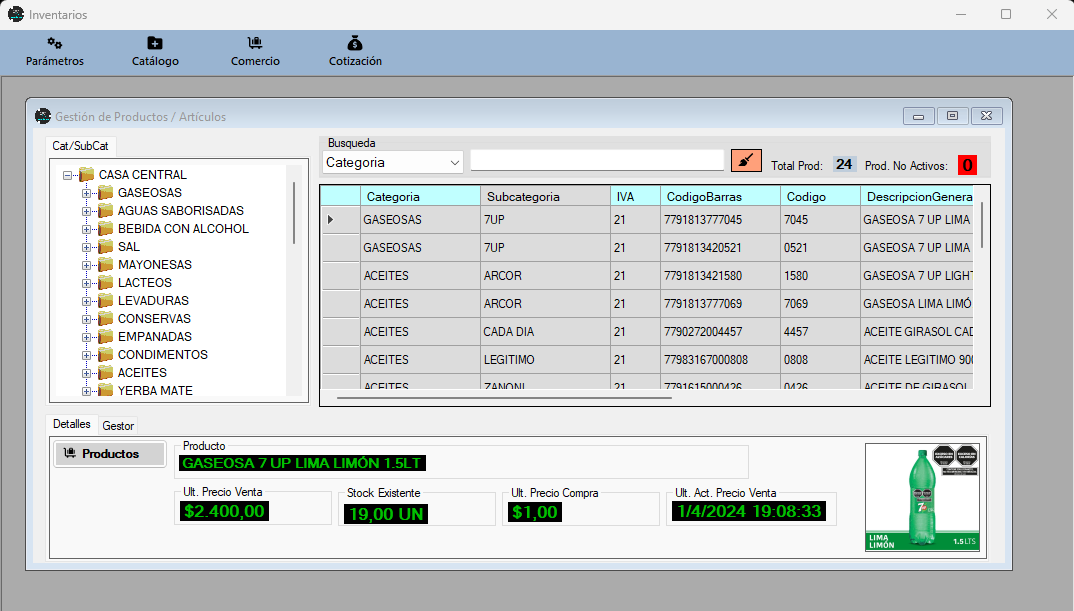The width and height of the screenshot is (1074, 611).
Task: Expand the AGUAS SABORISADAS tree node
Action: pos(86,211)
